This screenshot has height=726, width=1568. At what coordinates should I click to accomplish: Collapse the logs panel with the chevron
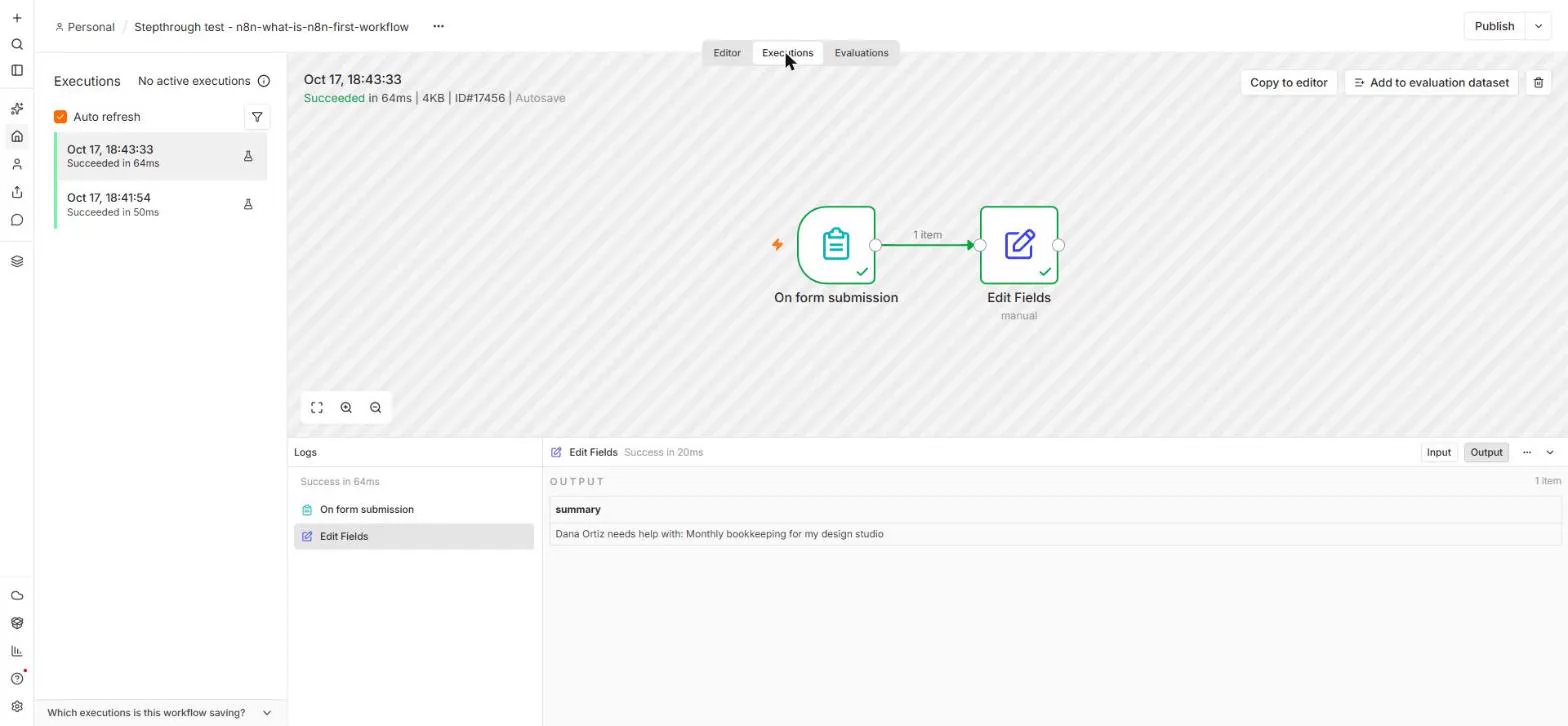[1550, 452]
